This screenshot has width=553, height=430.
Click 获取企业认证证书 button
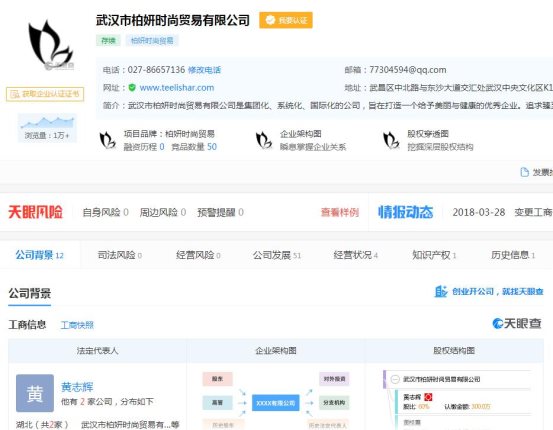coord(45,94)
